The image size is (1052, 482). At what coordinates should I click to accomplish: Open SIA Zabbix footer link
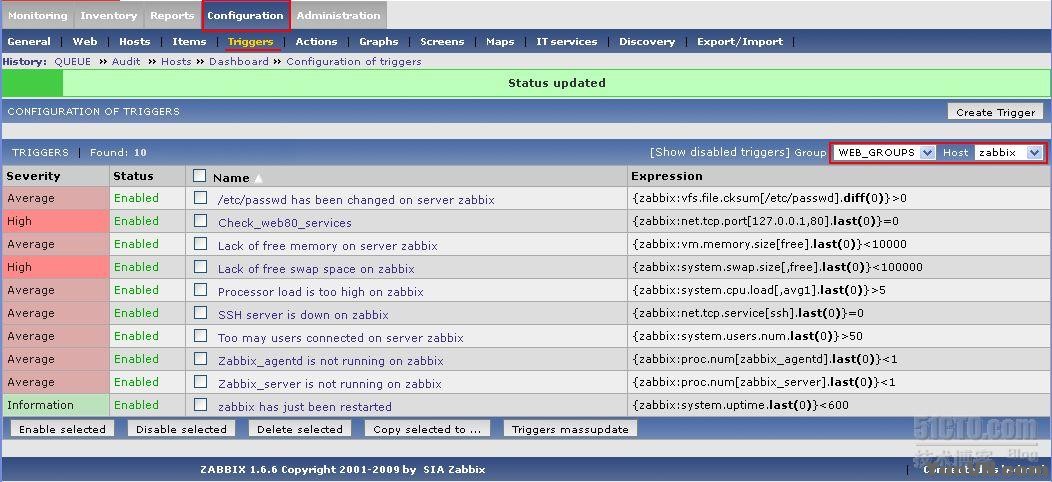(454, 470)
